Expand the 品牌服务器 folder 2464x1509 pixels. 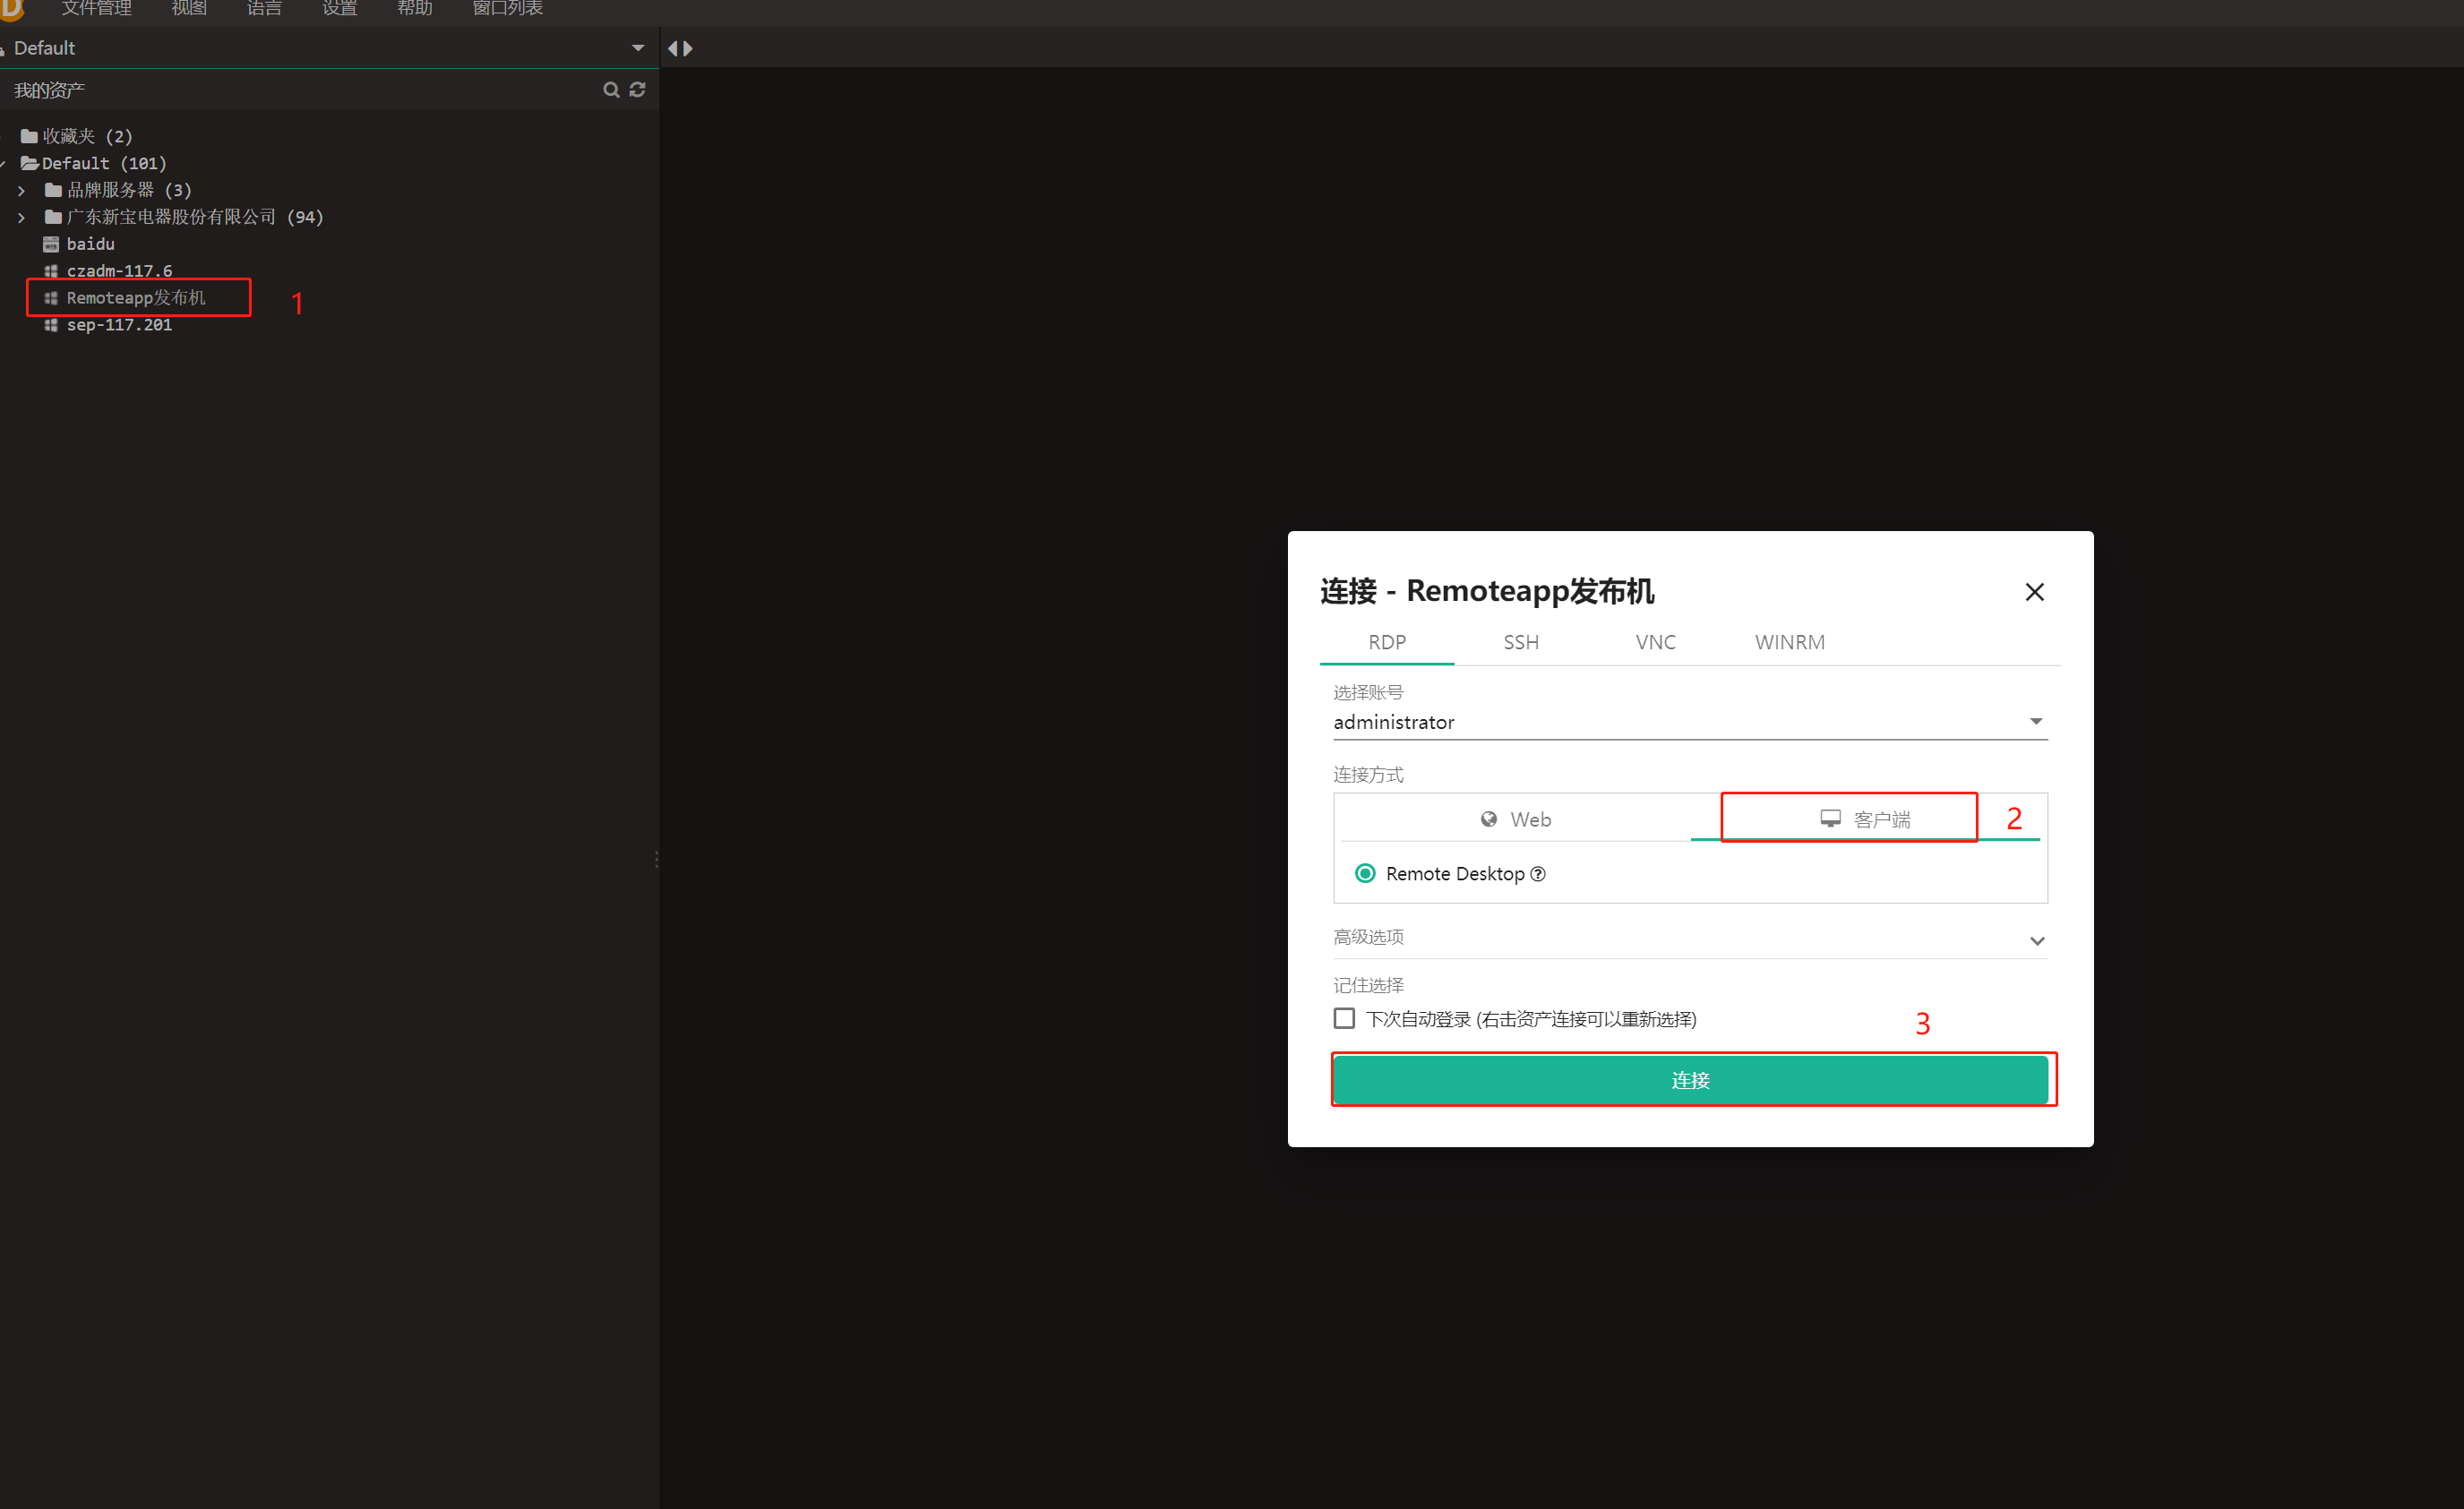tap(21, 190)
